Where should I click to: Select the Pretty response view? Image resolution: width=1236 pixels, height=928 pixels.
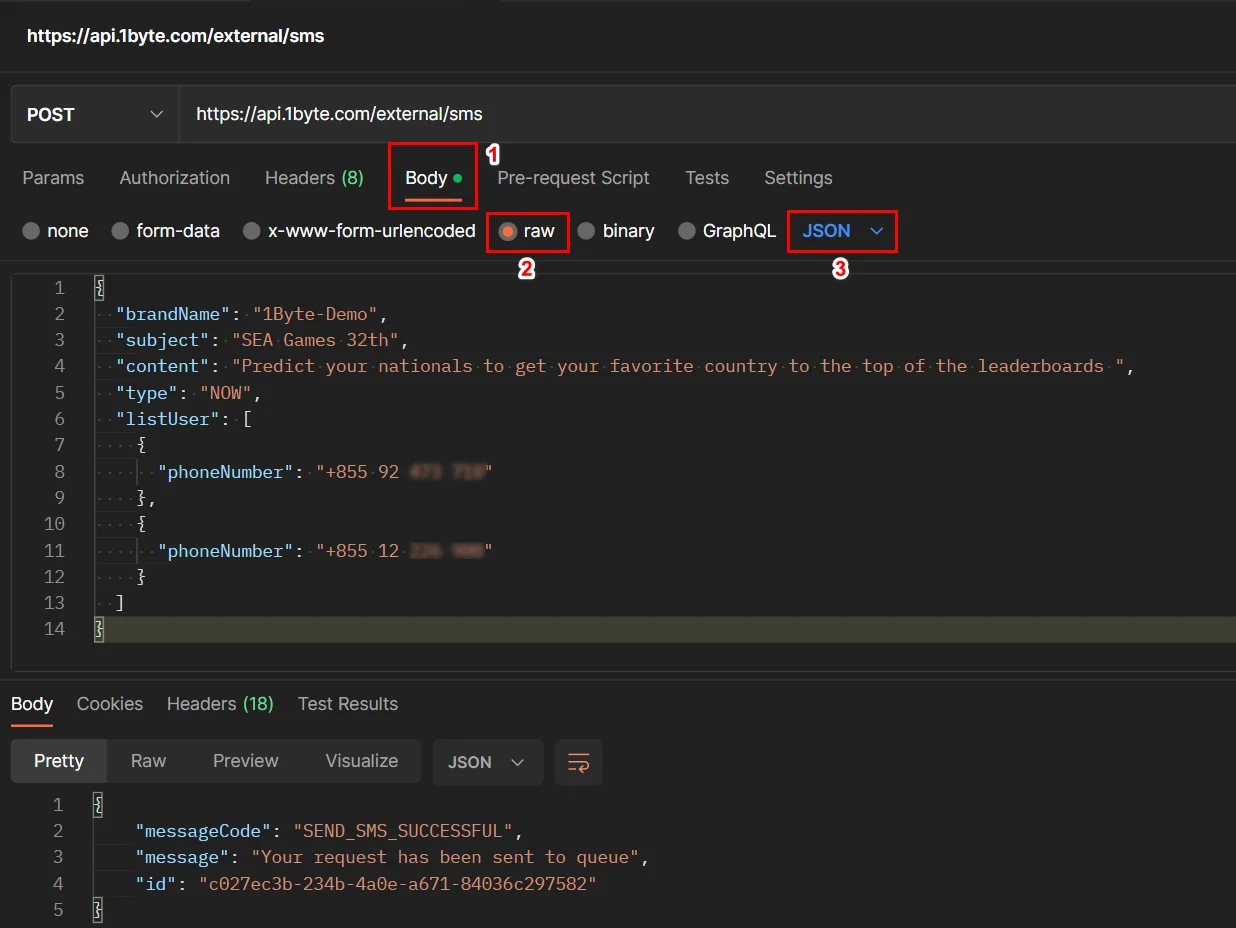tap(59, 761)
